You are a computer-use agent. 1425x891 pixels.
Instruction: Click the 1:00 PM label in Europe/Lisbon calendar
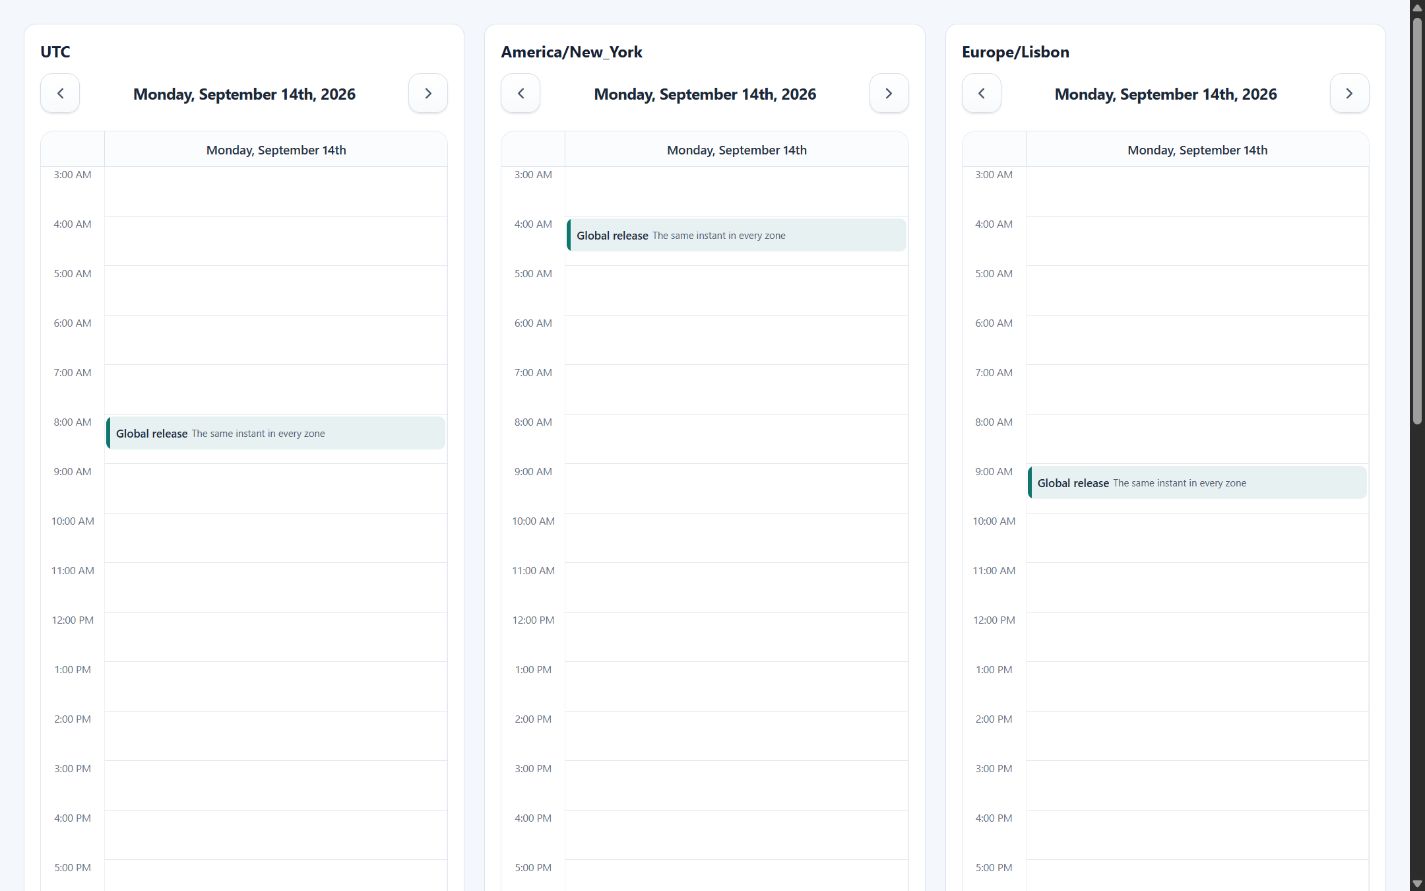[x=994, y=669]
